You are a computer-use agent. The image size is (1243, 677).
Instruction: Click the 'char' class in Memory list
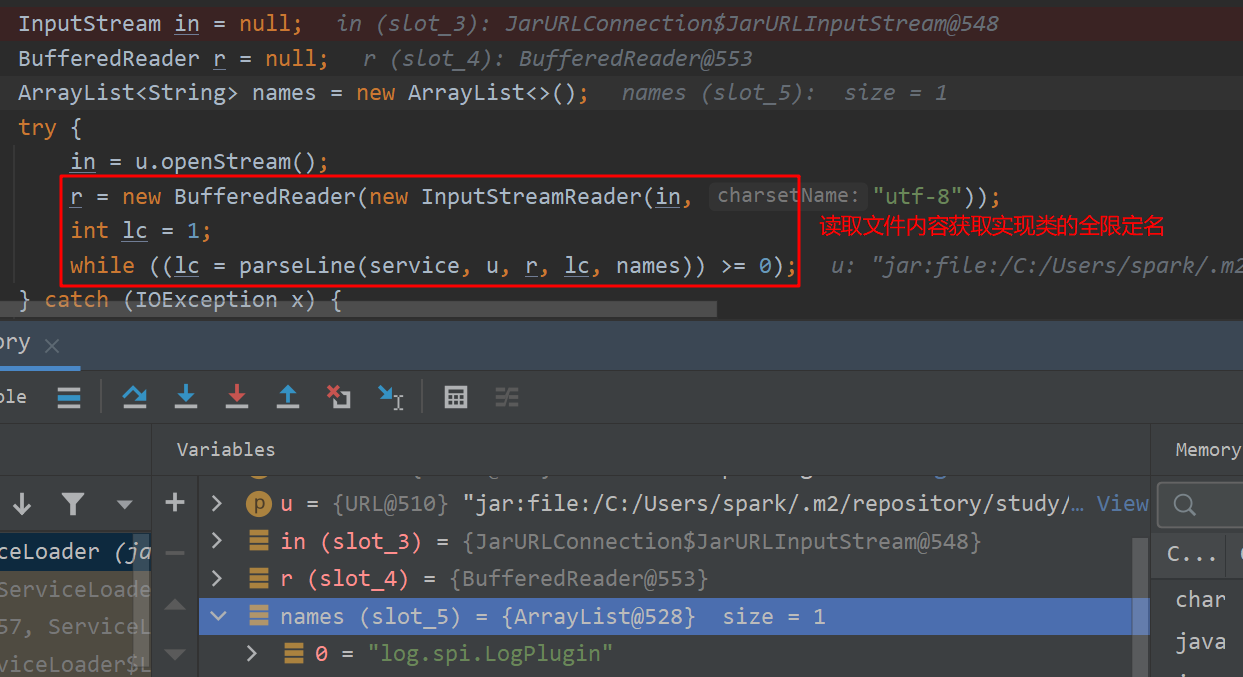coord(1200,599)
